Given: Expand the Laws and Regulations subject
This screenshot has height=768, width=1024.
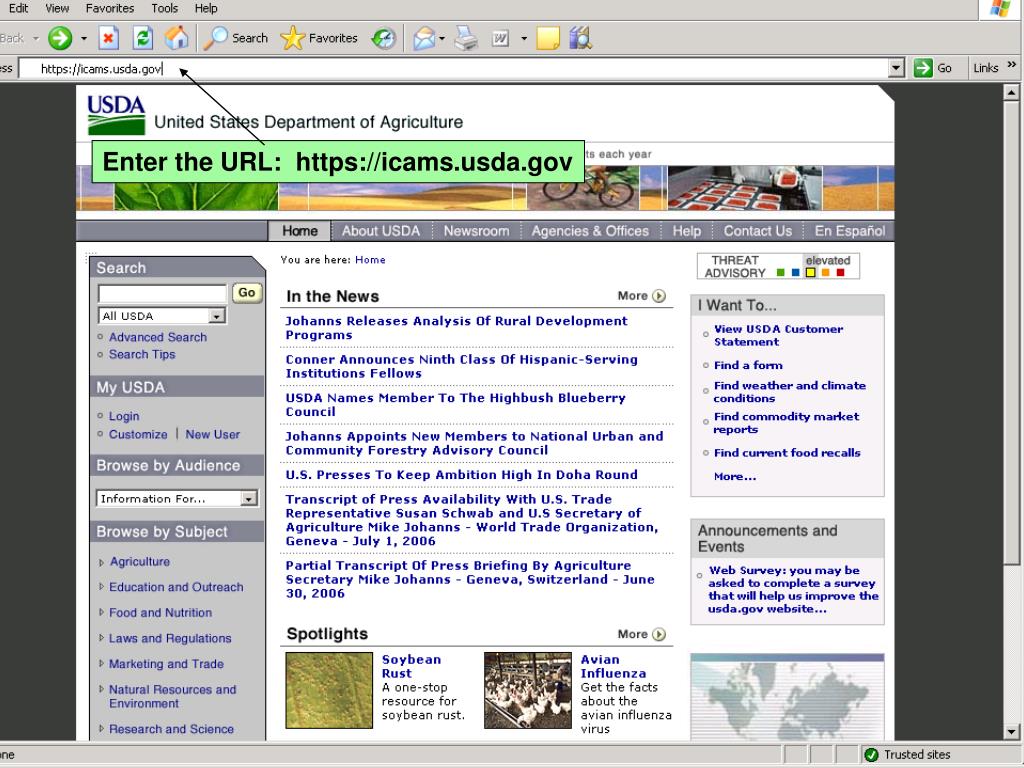Looking at the screenshot, I should 101,638.
